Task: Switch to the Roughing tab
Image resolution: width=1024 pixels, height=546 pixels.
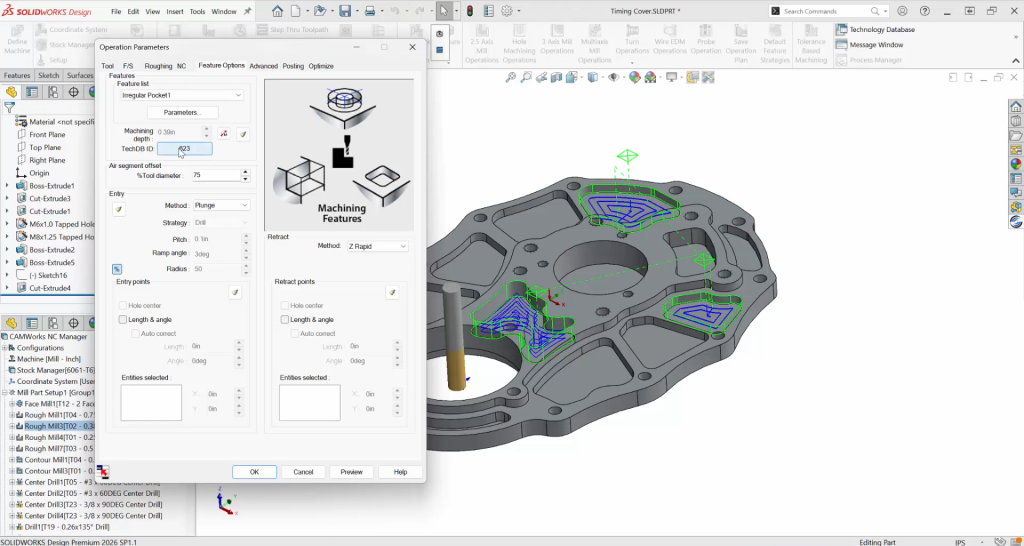Action: coord(158,66)
